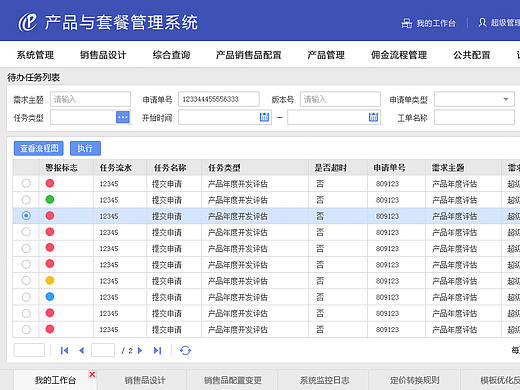Open the 系统管理 menu
This screenshot has height=390, width=520.
pyautogui.click(x=35, y=55)
